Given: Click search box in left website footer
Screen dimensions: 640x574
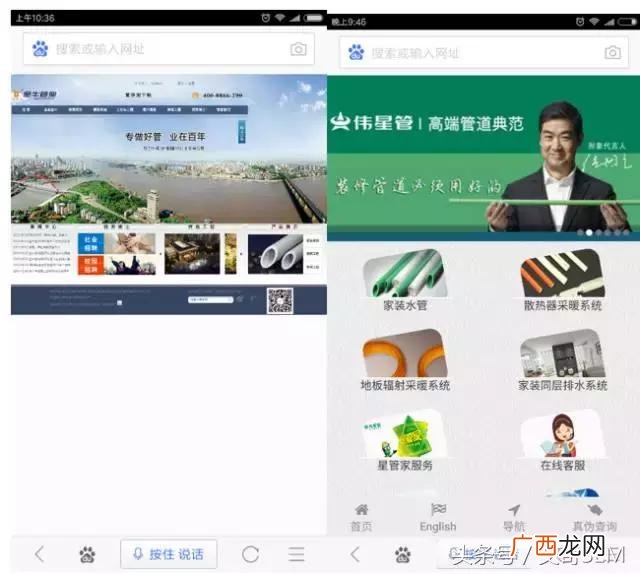Looking at the screenshot, I should tap(211, 299).
